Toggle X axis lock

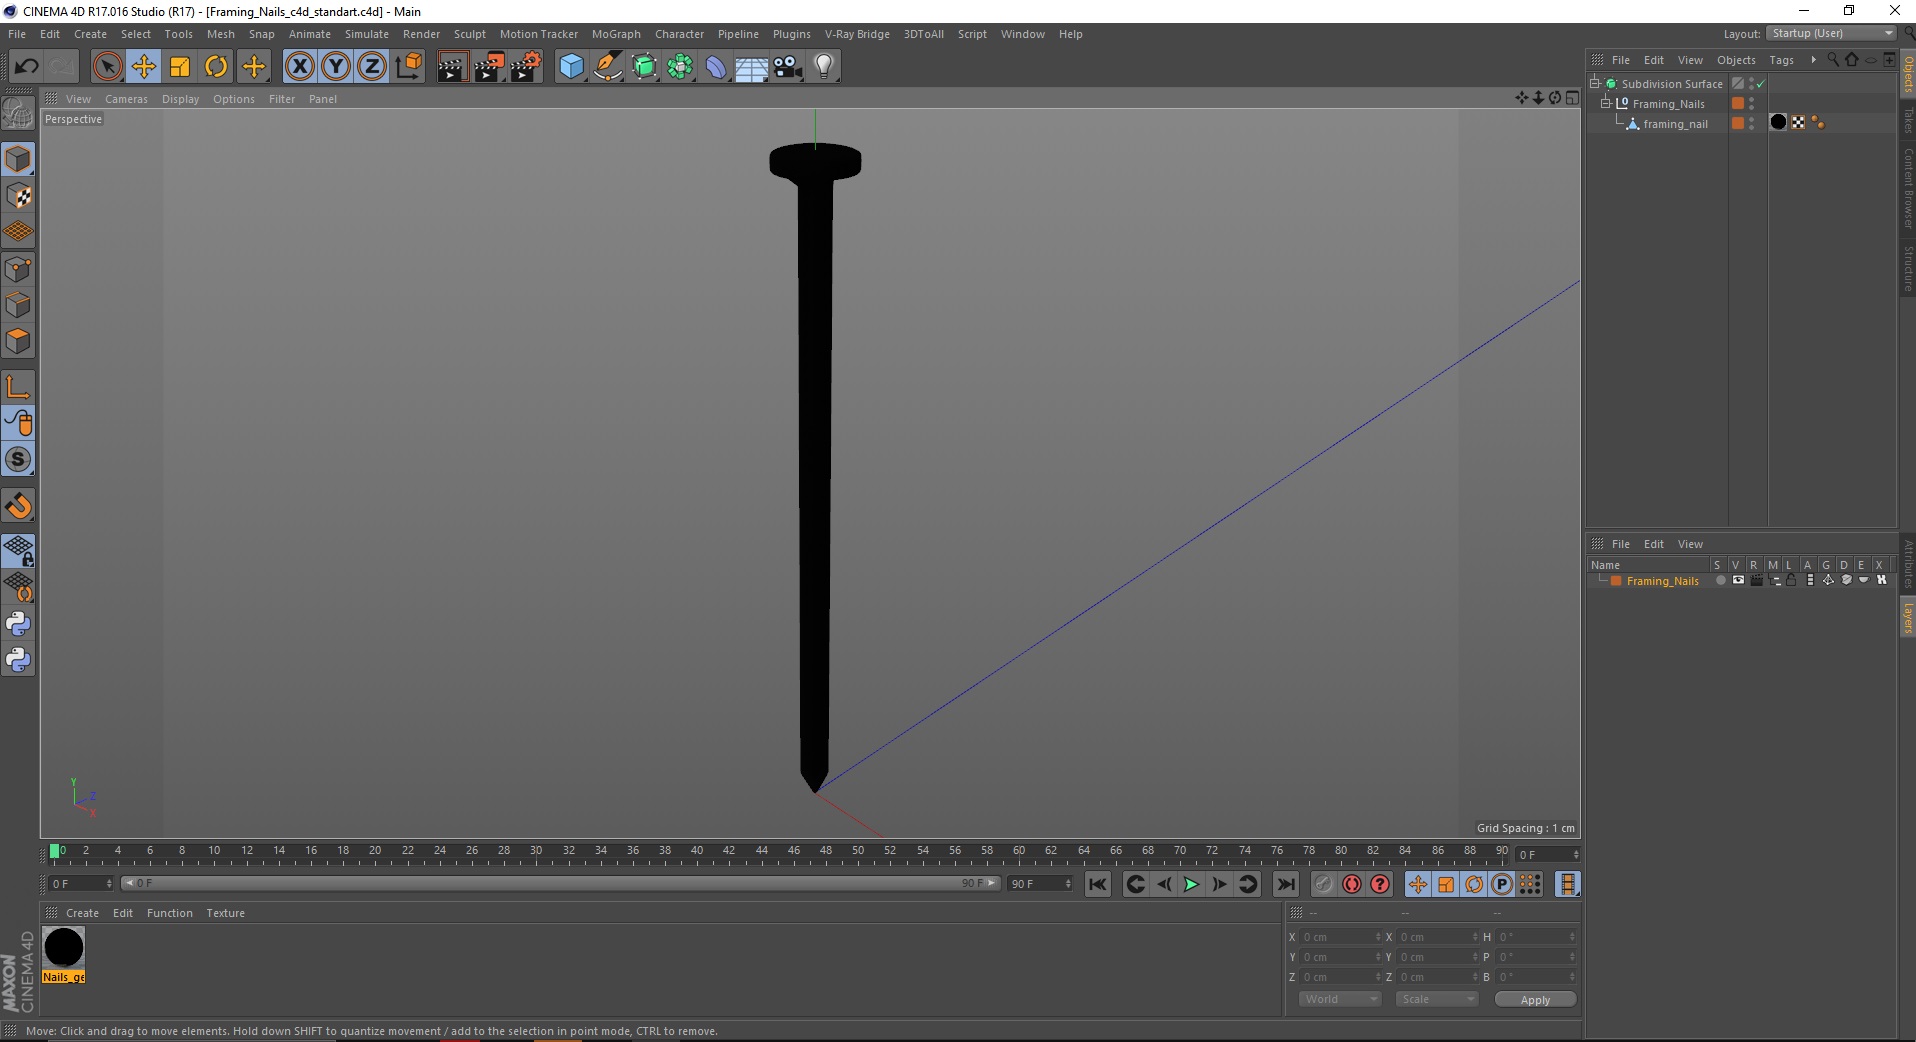[x=299, y=67]
